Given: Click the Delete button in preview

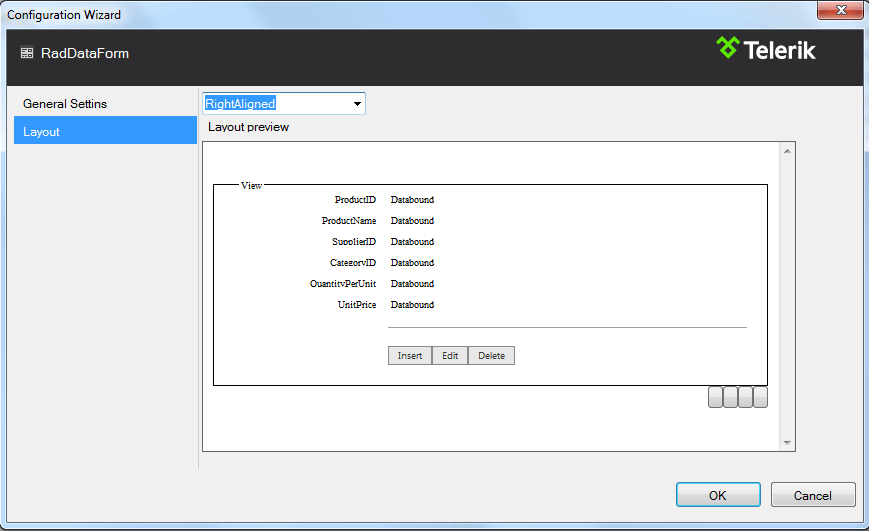Looking at the screenshot, I should tap(492, 356).
